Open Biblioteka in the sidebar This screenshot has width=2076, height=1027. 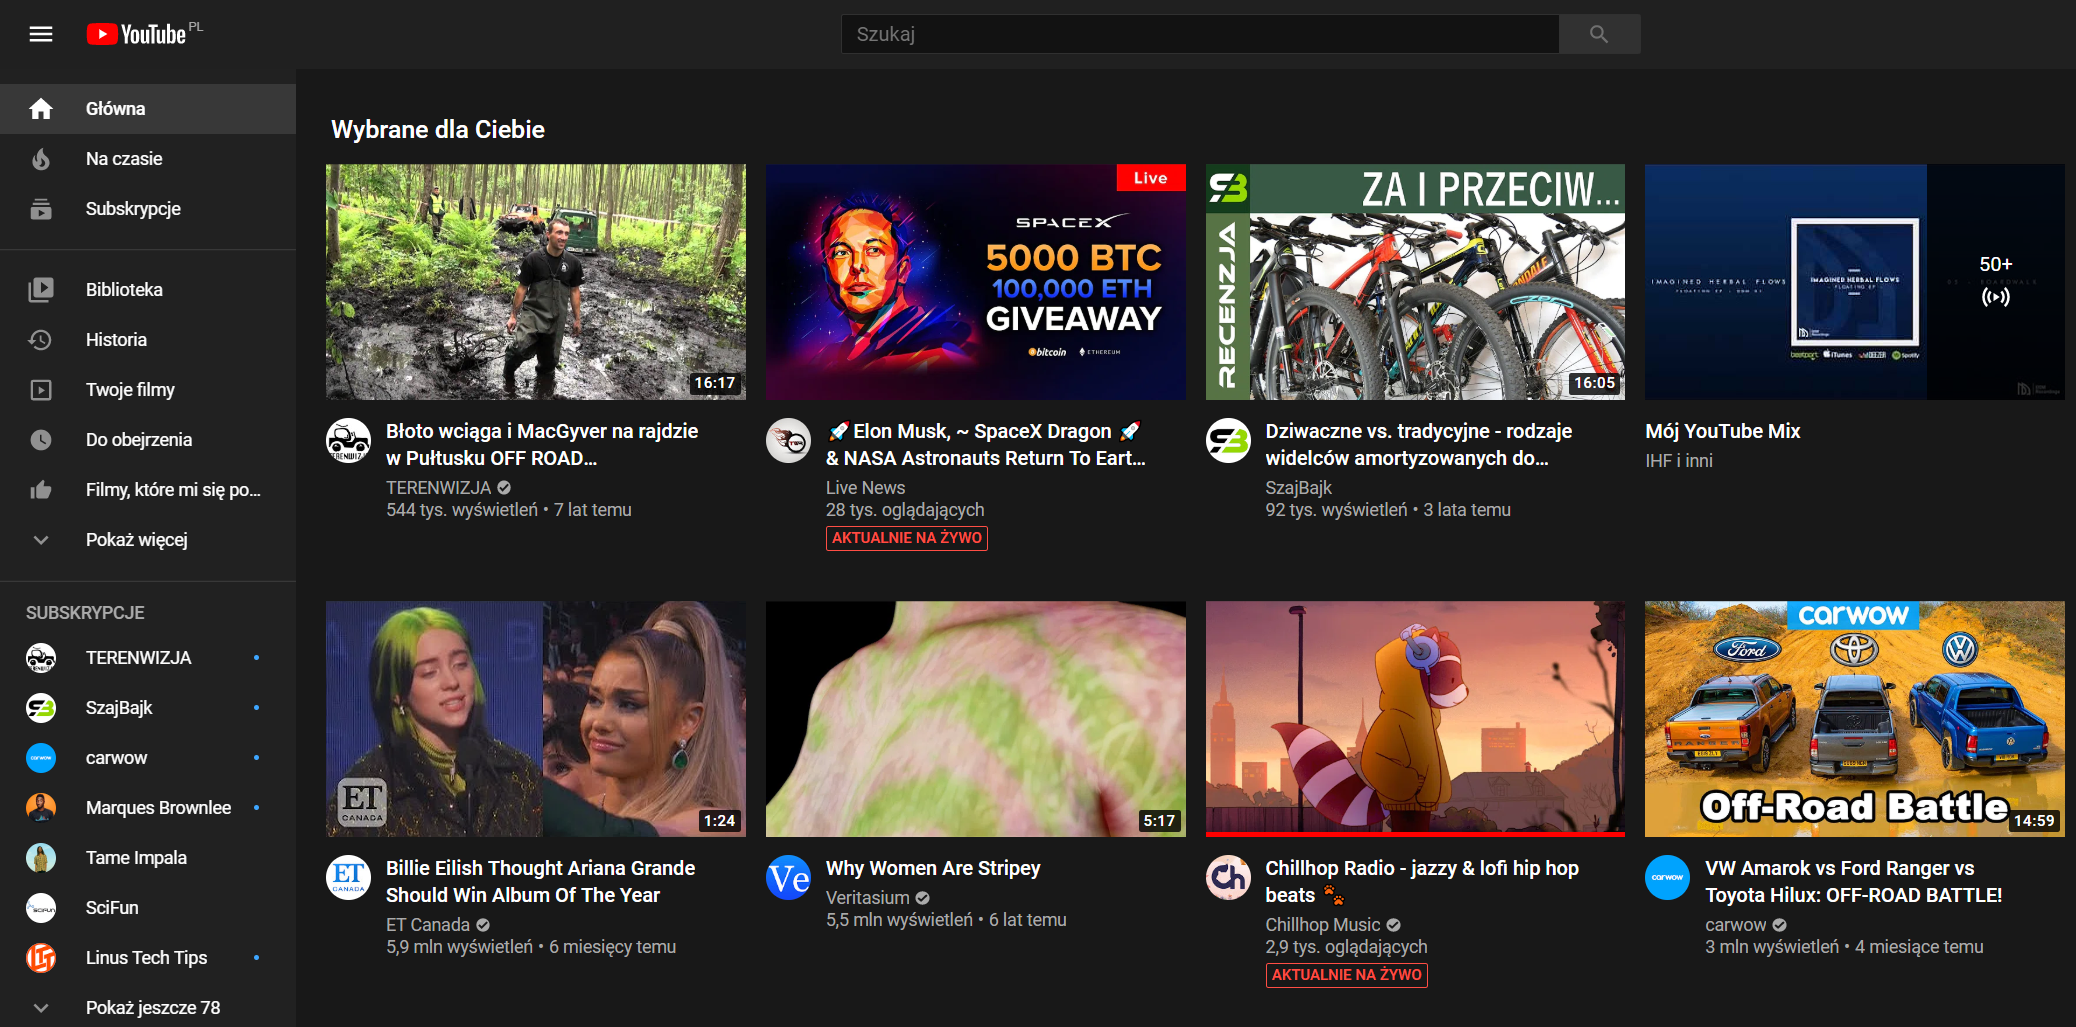pyautogui.click(x=148, y=290)
